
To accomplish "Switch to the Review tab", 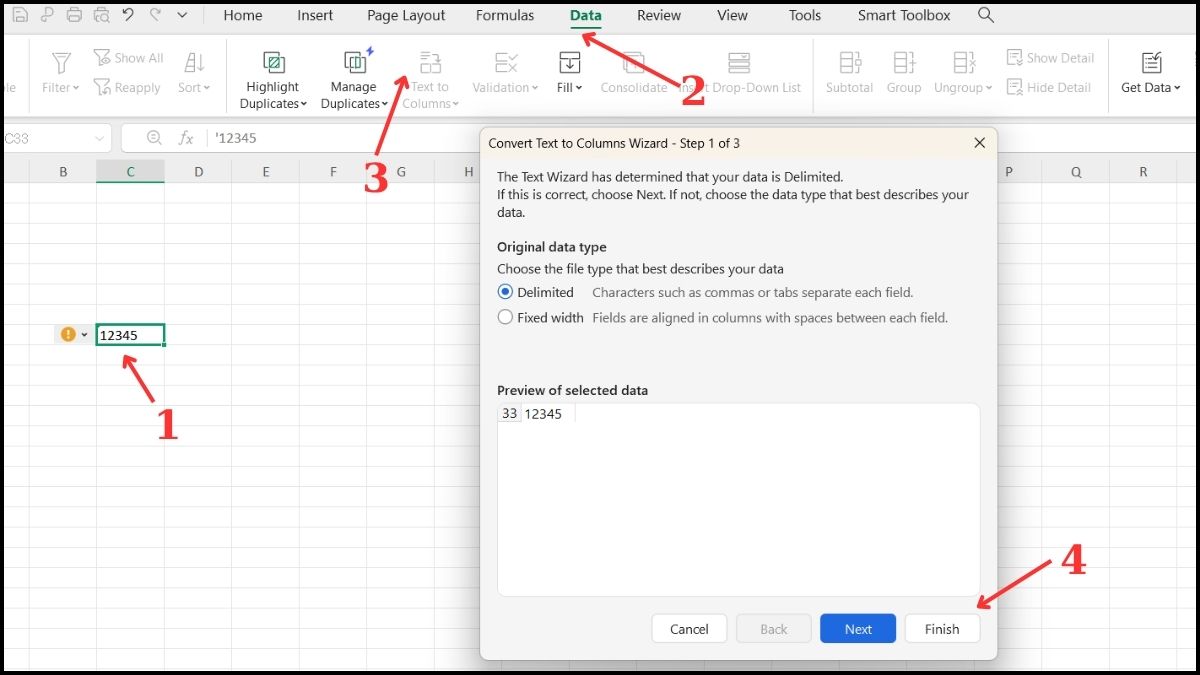I will point(658,15).
